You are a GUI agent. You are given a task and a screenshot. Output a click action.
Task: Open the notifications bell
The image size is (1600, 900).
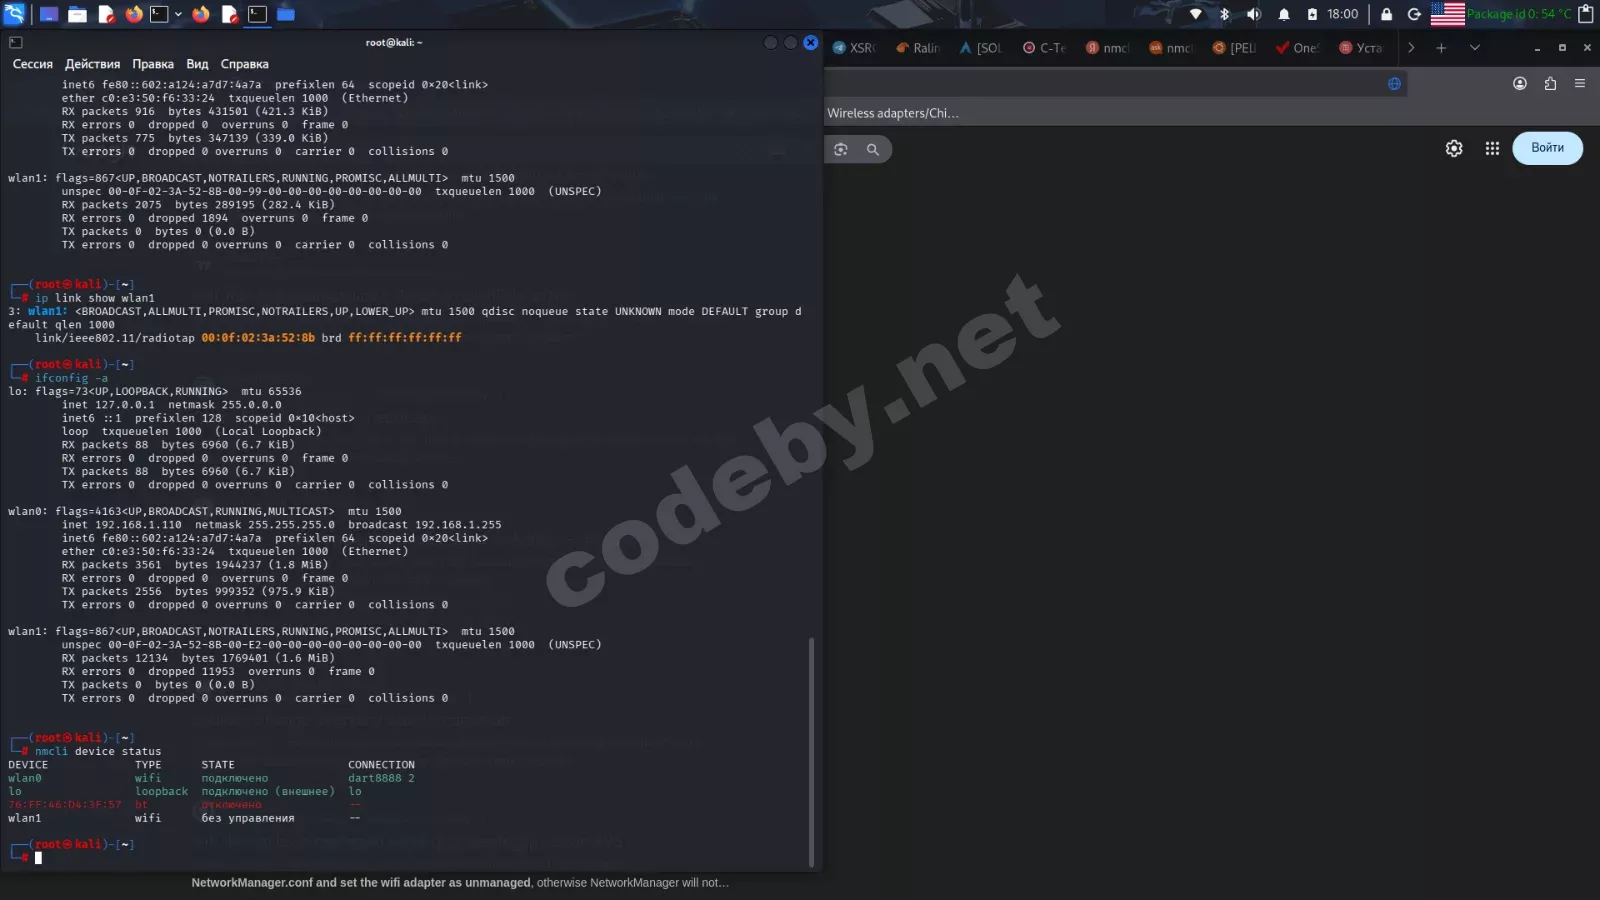click(1284, 14)
